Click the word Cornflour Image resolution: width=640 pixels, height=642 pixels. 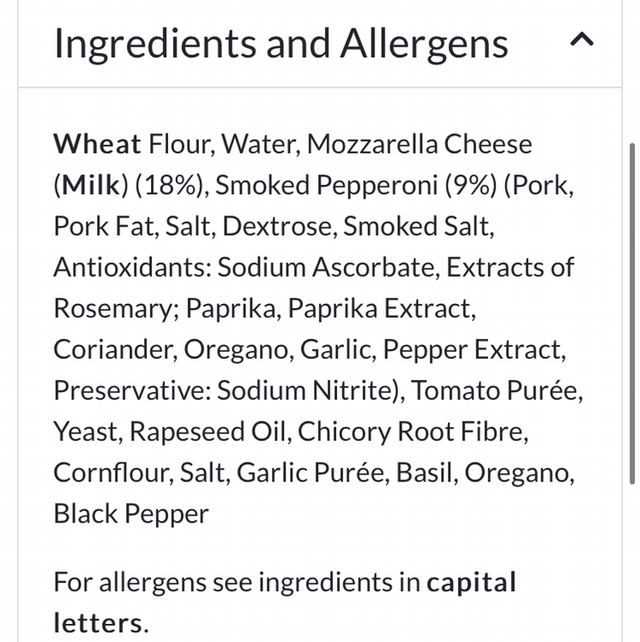tap(110, 473)
